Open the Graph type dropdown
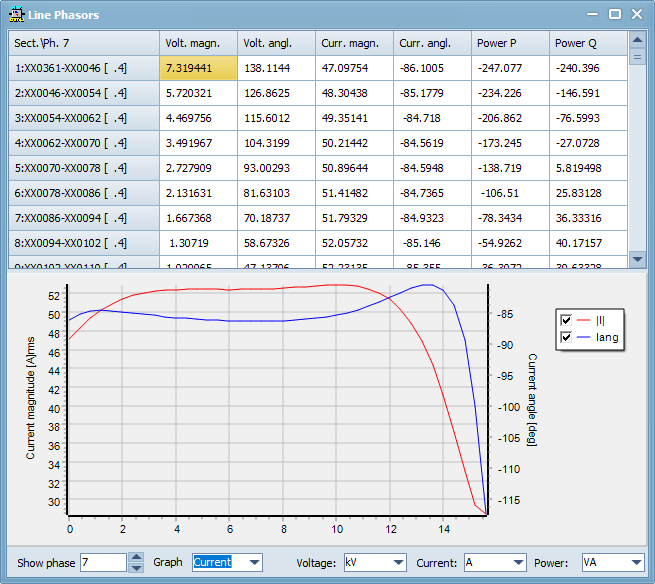The width and height of the screenshot is (655, 584). [x=253, y=563]
